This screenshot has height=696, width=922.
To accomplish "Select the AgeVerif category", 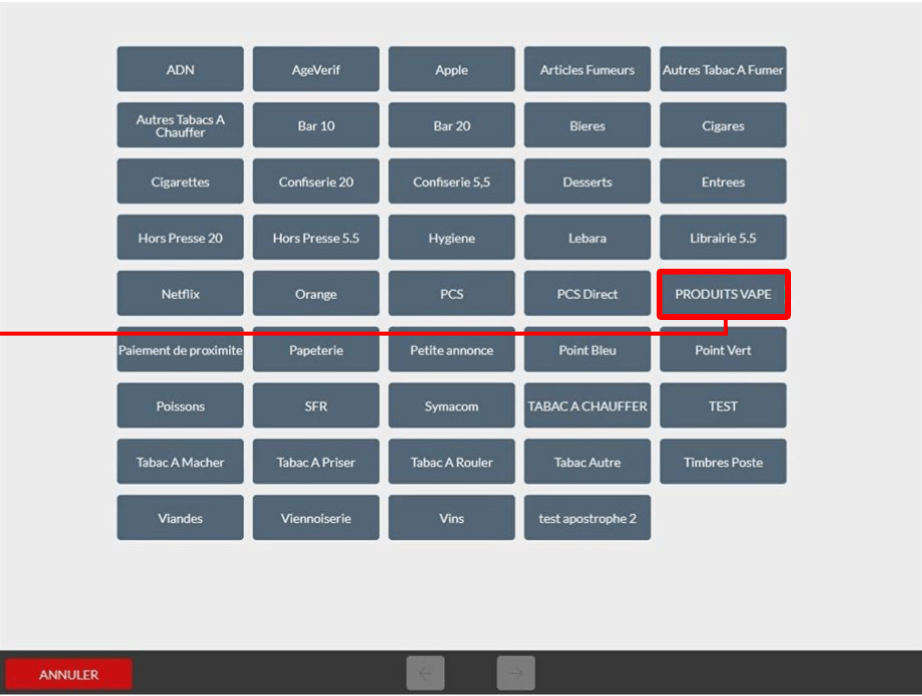I will click(x=316, y=69).
